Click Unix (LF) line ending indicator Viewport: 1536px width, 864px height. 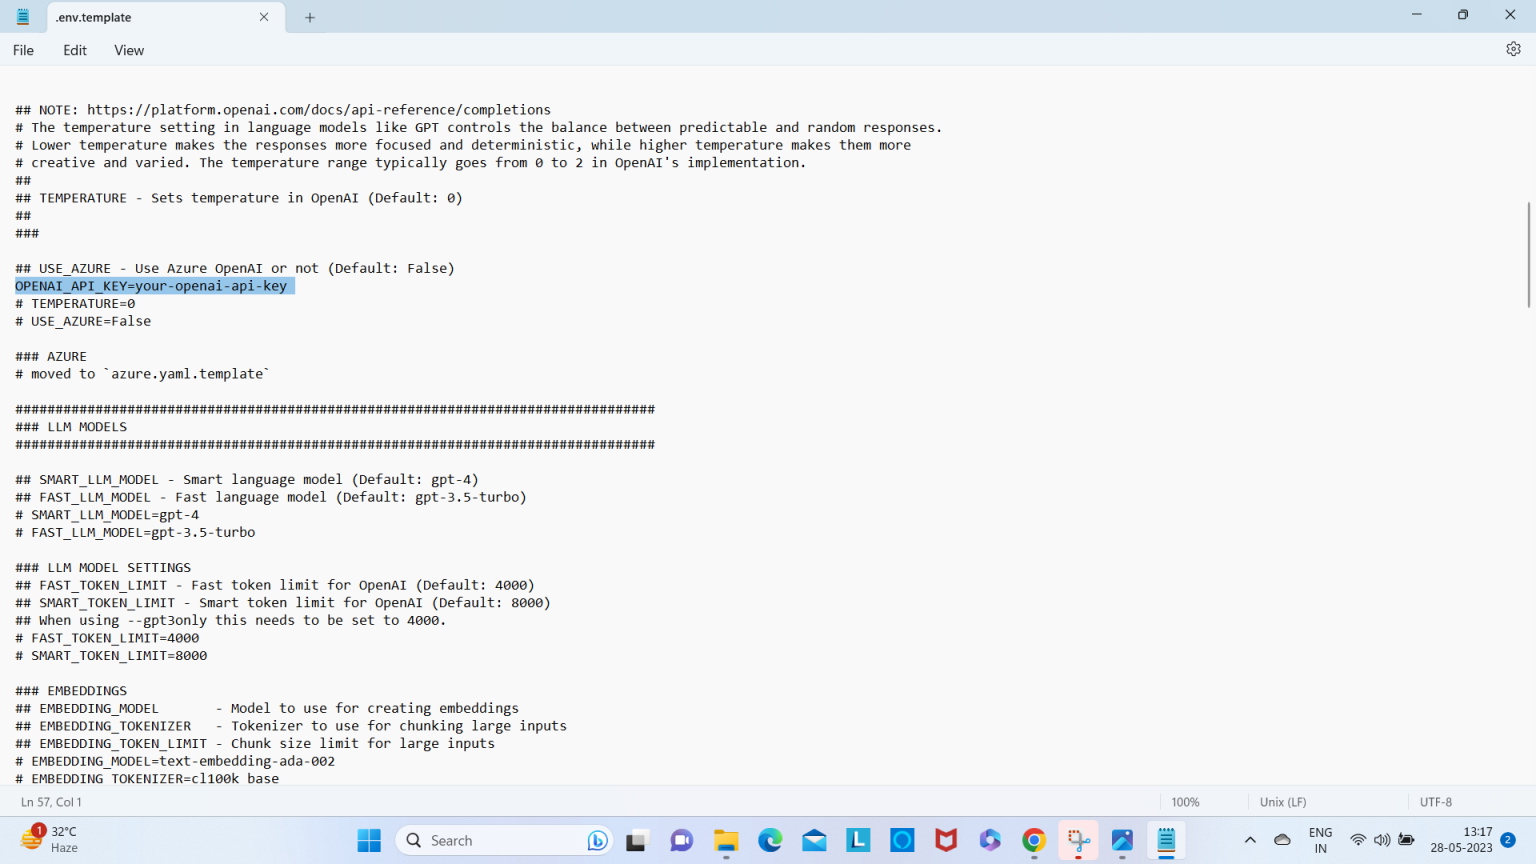1283,802
